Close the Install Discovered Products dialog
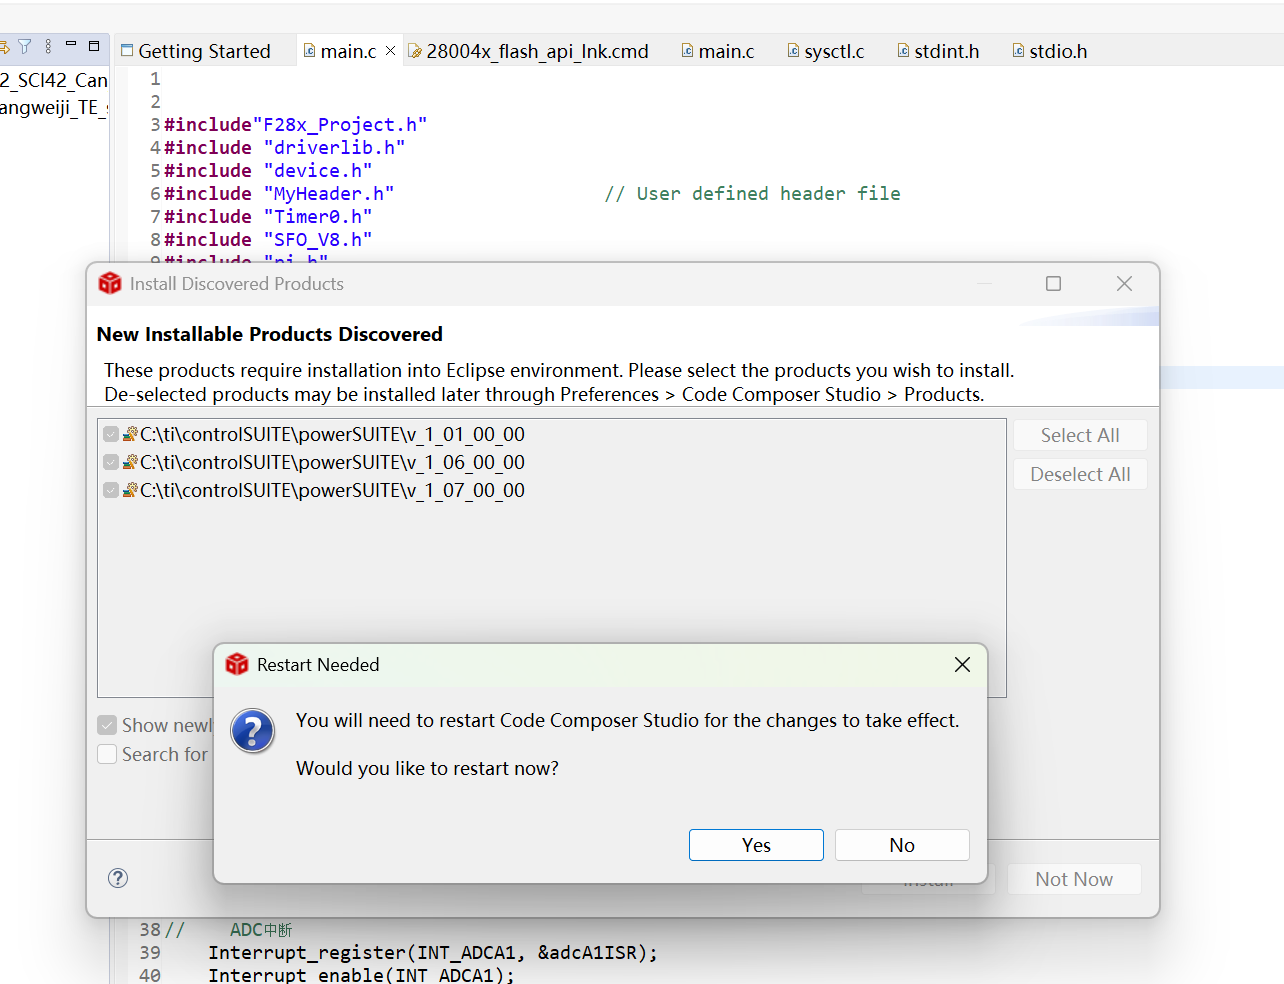1284x984 pixels. 1124,284
